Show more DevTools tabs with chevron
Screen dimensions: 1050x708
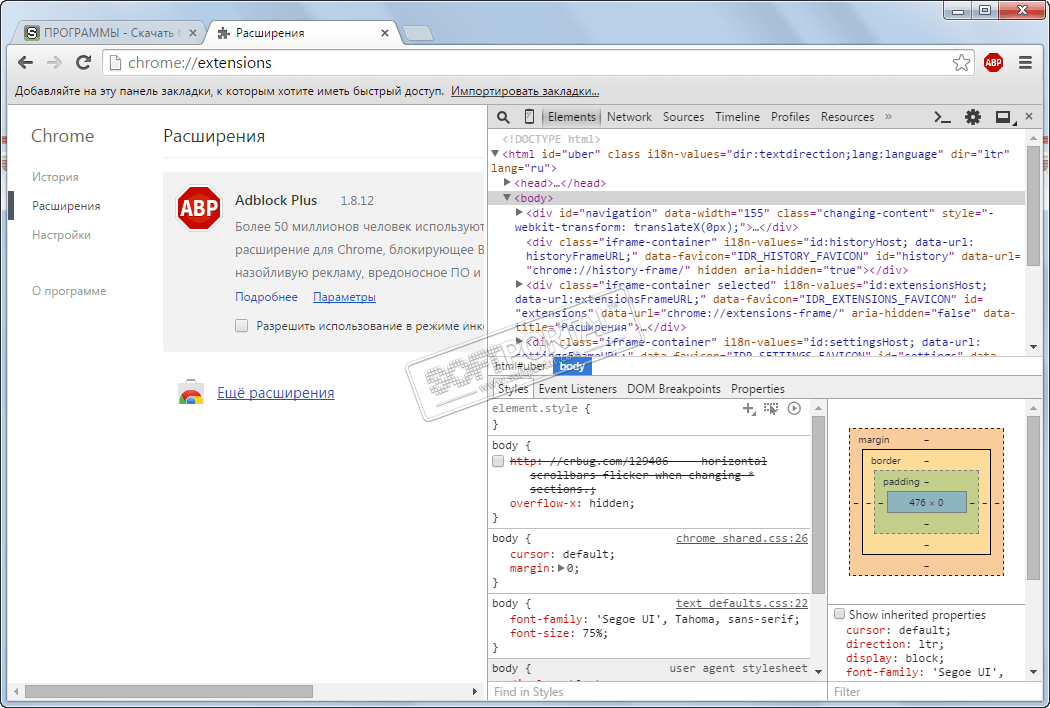[888, 117]
